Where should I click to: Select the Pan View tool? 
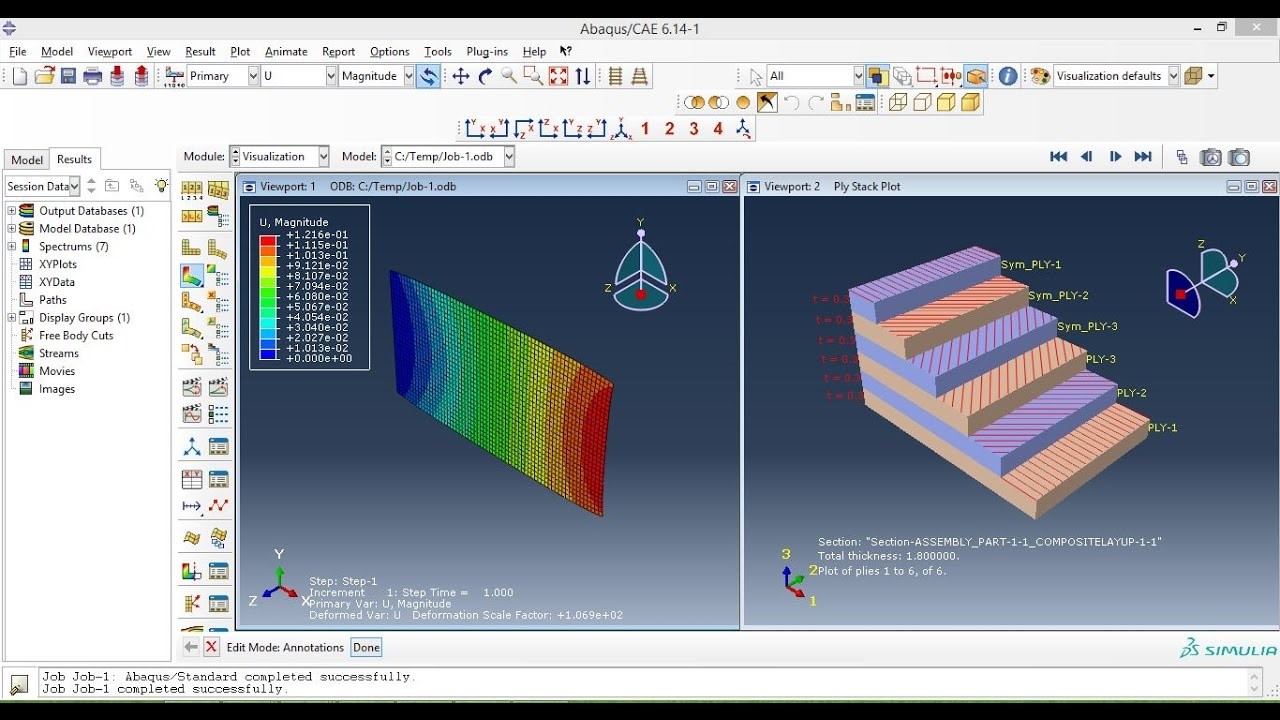(x=461, y=76)
